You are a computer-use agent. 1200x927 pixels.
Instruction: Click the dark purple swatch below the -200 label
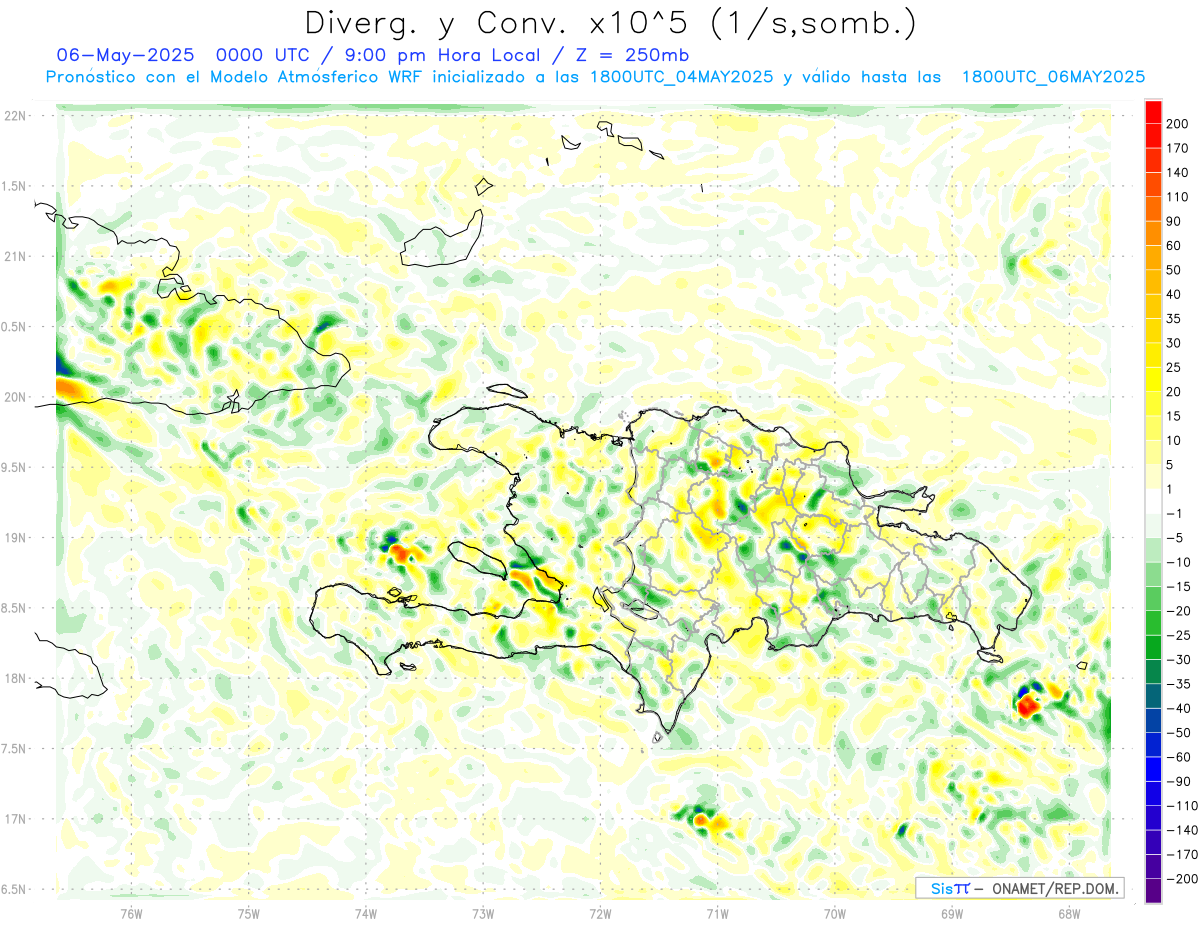[1153, 891]
